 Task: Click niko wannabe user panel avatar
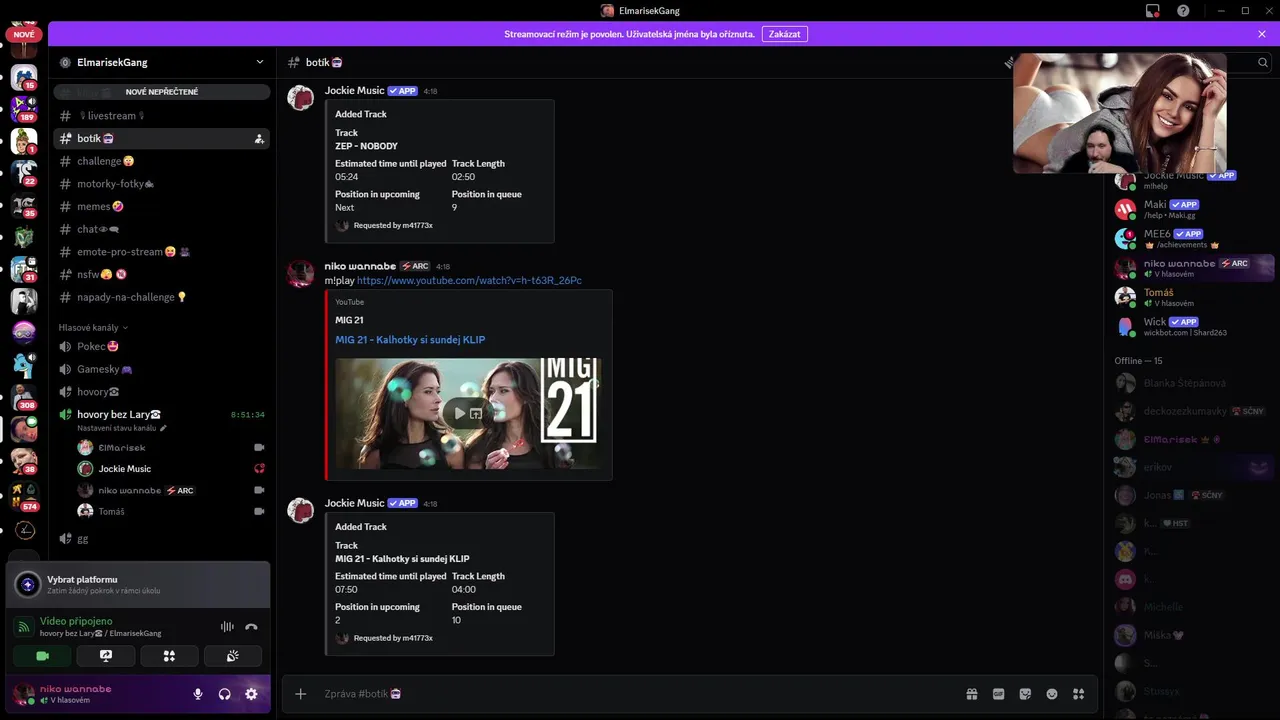[23, 693]
